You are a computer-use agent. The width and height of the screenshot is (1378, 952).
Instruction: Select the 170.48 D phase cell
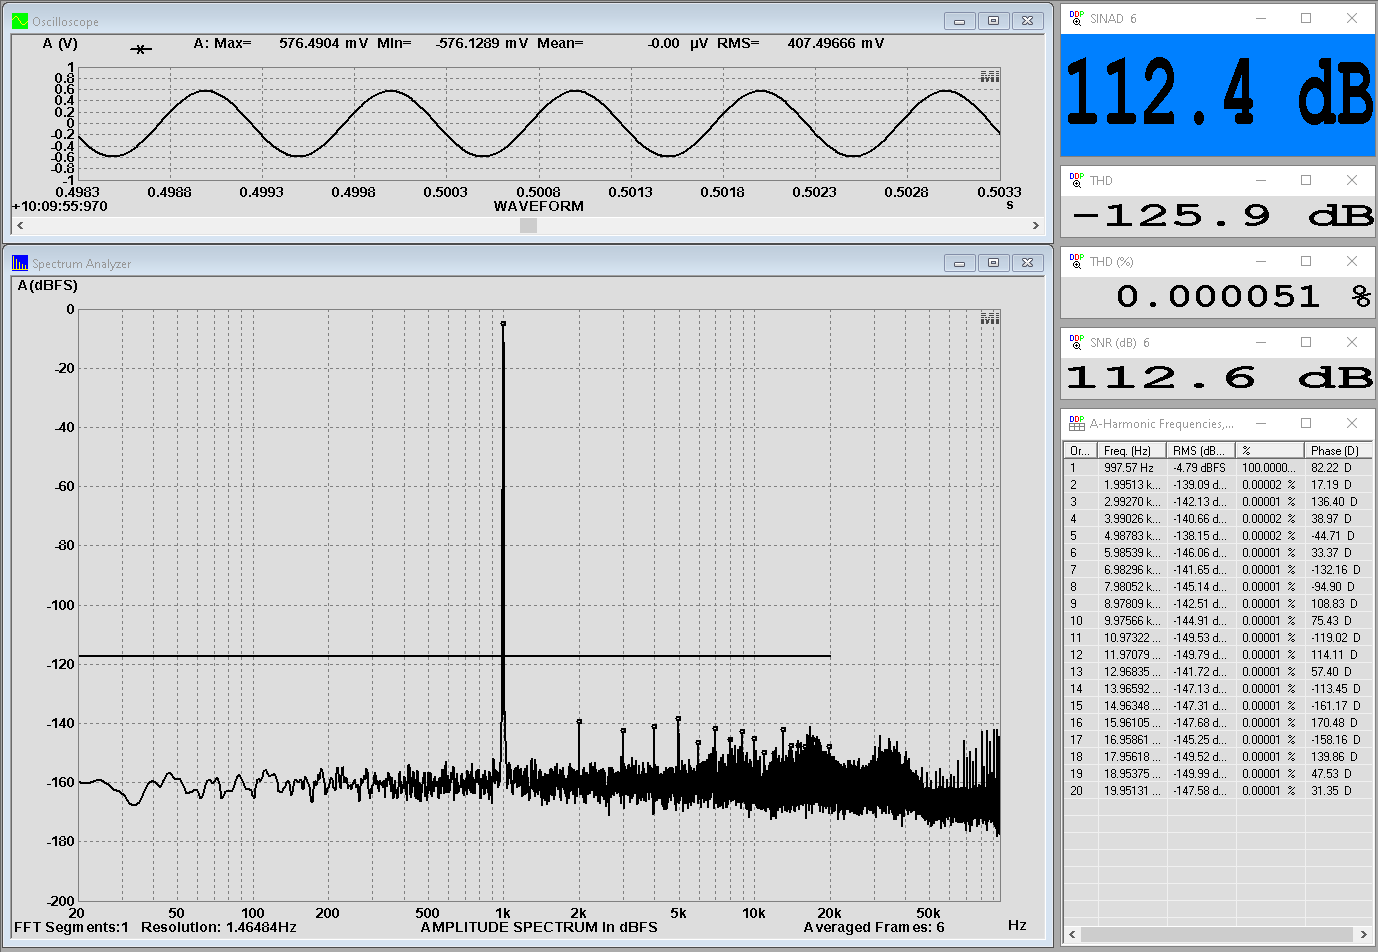[1338, 723]
